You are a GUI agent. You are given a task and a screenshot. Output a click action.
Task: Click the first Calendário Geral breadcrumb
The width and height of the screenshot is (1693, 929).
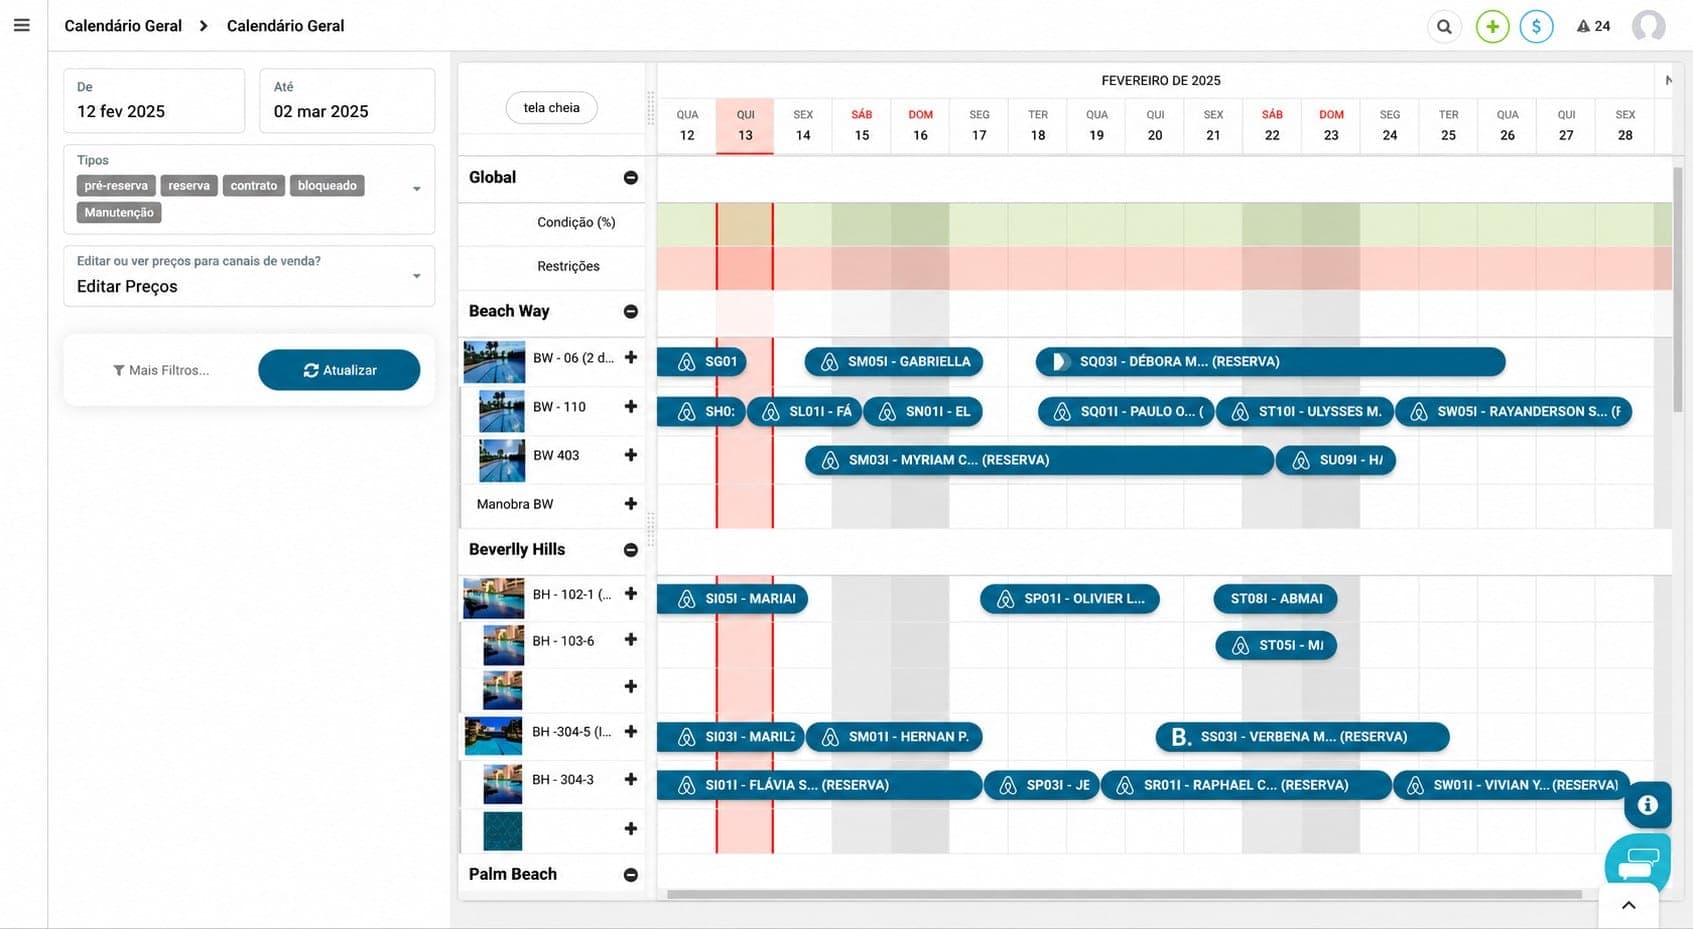tap(123, 26)
